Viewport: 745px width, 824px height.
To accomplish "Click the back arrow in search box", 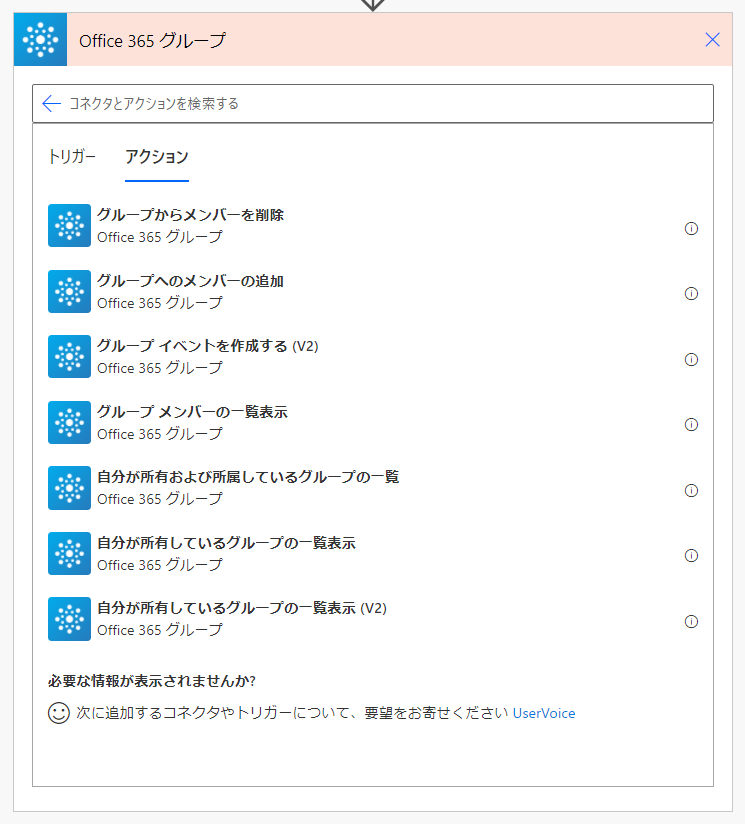I will click(x=51, y=104).
